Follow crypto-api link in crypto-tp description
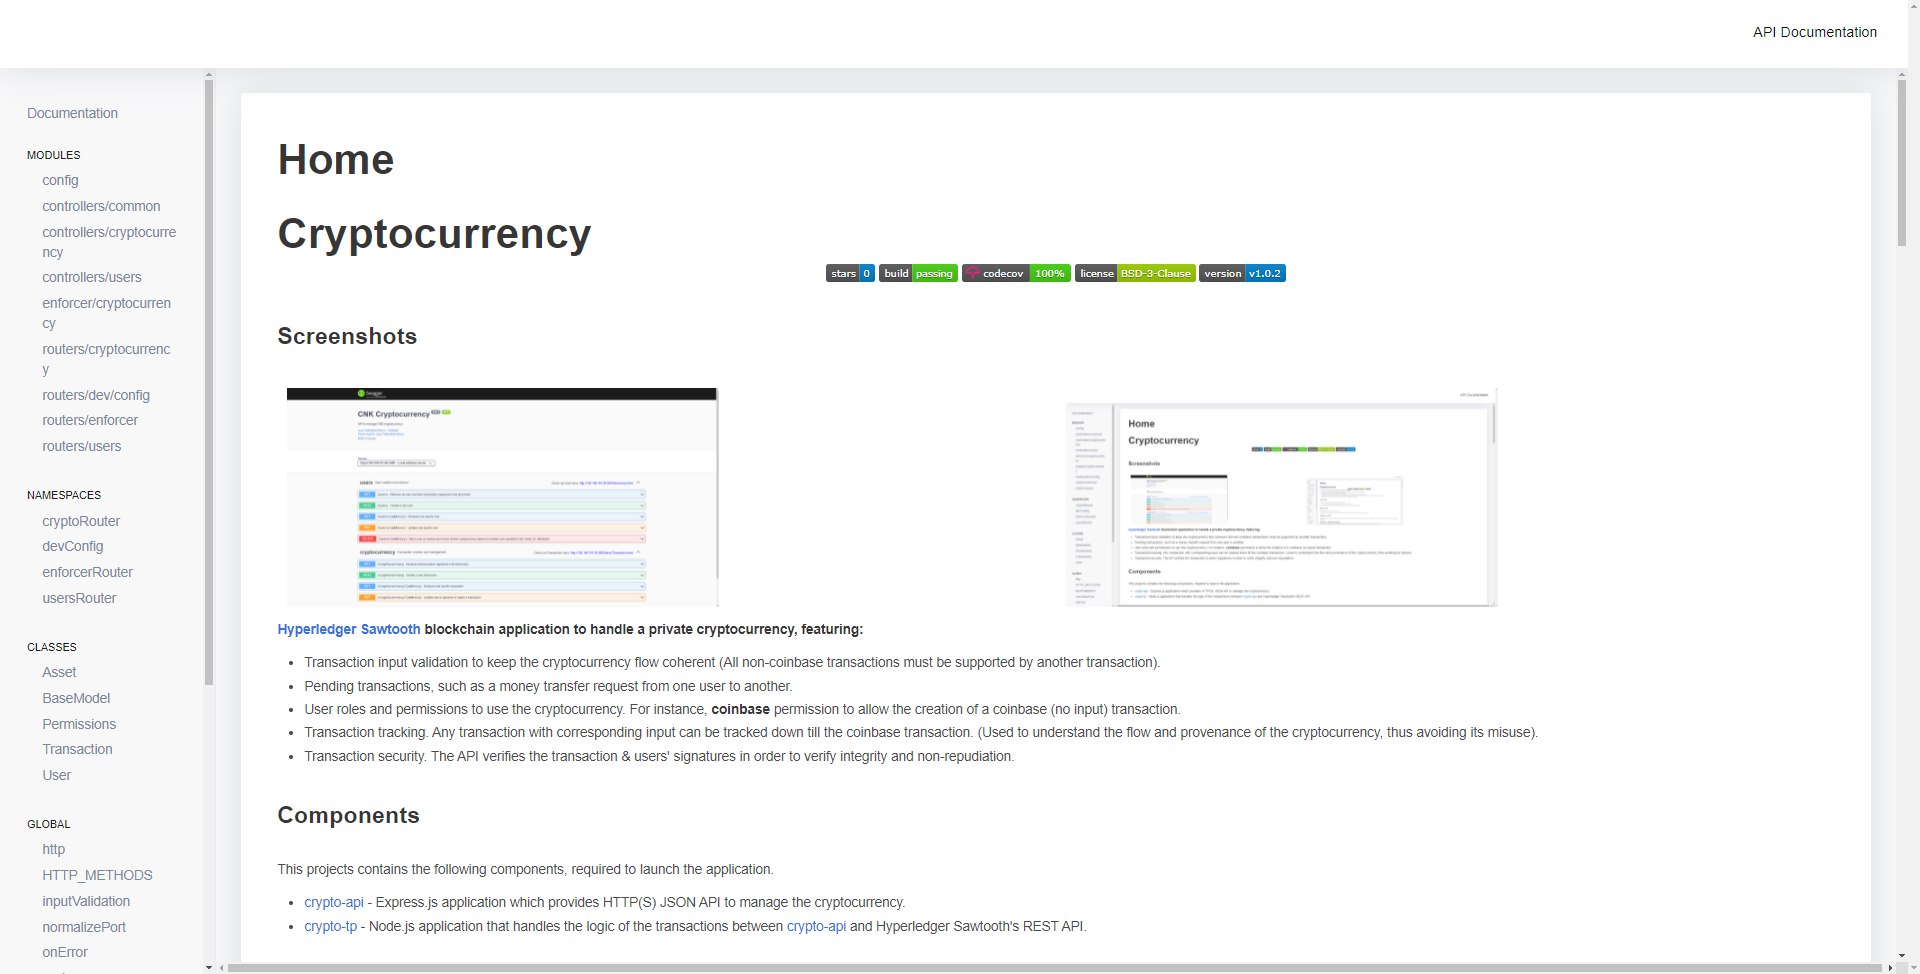Image resolution: width=1920 pixels, height=974 pixels. [816, 926]
